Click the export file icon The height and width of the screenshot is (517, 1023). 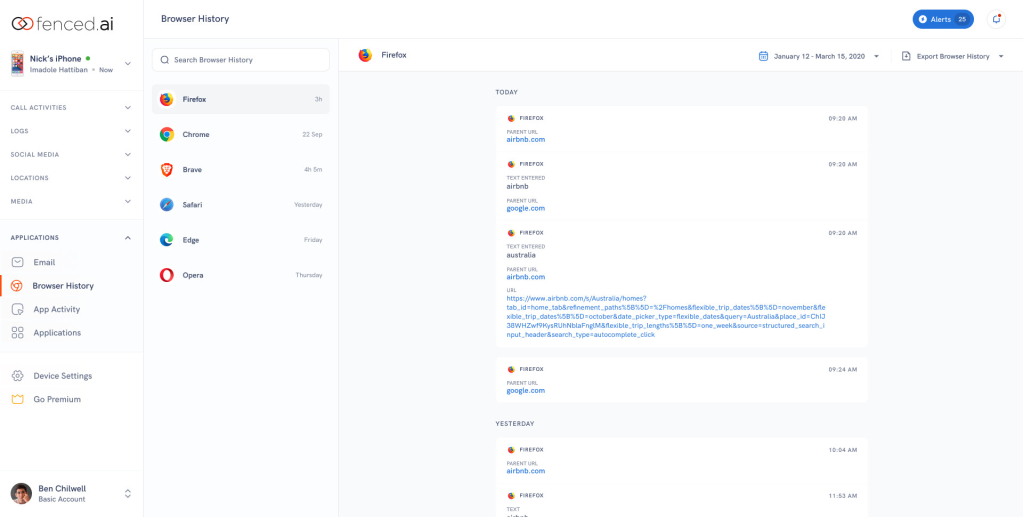tap(906, 56)
